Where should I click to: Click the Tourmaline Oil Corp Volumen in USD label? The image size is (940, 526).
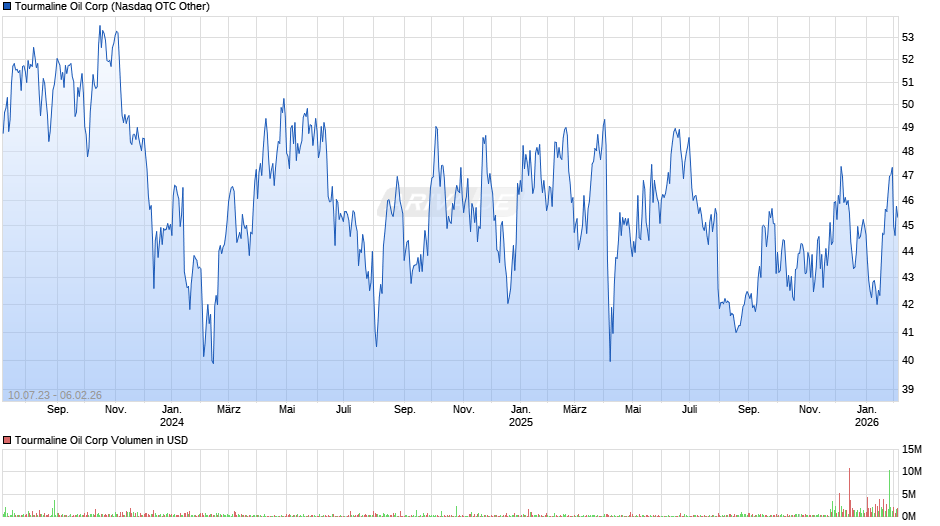pyautogui.click(x=101, y=440)
